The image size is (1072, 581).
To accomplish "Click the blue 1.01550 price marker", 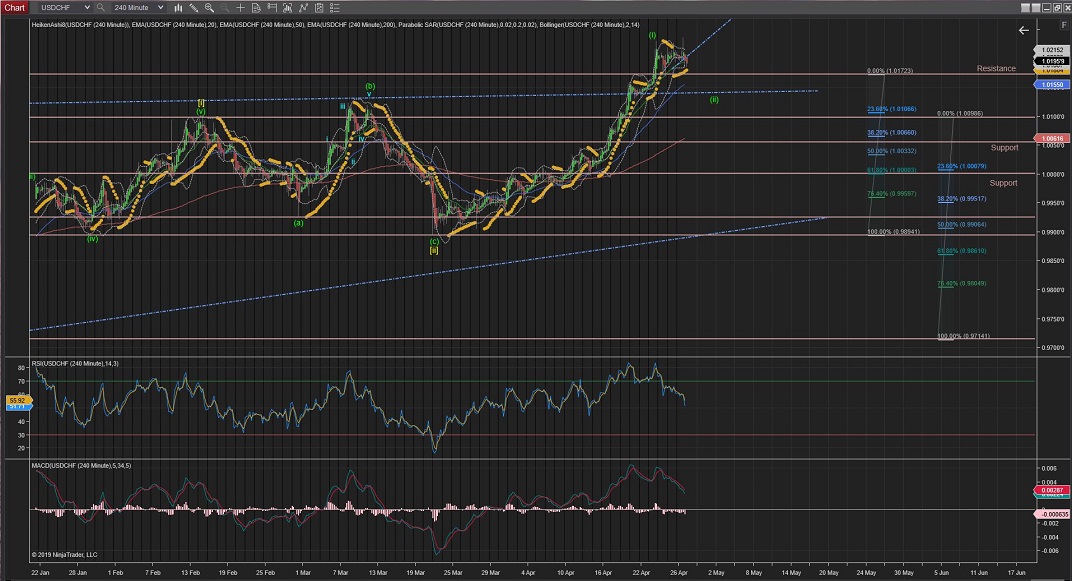I will 1052,85.
